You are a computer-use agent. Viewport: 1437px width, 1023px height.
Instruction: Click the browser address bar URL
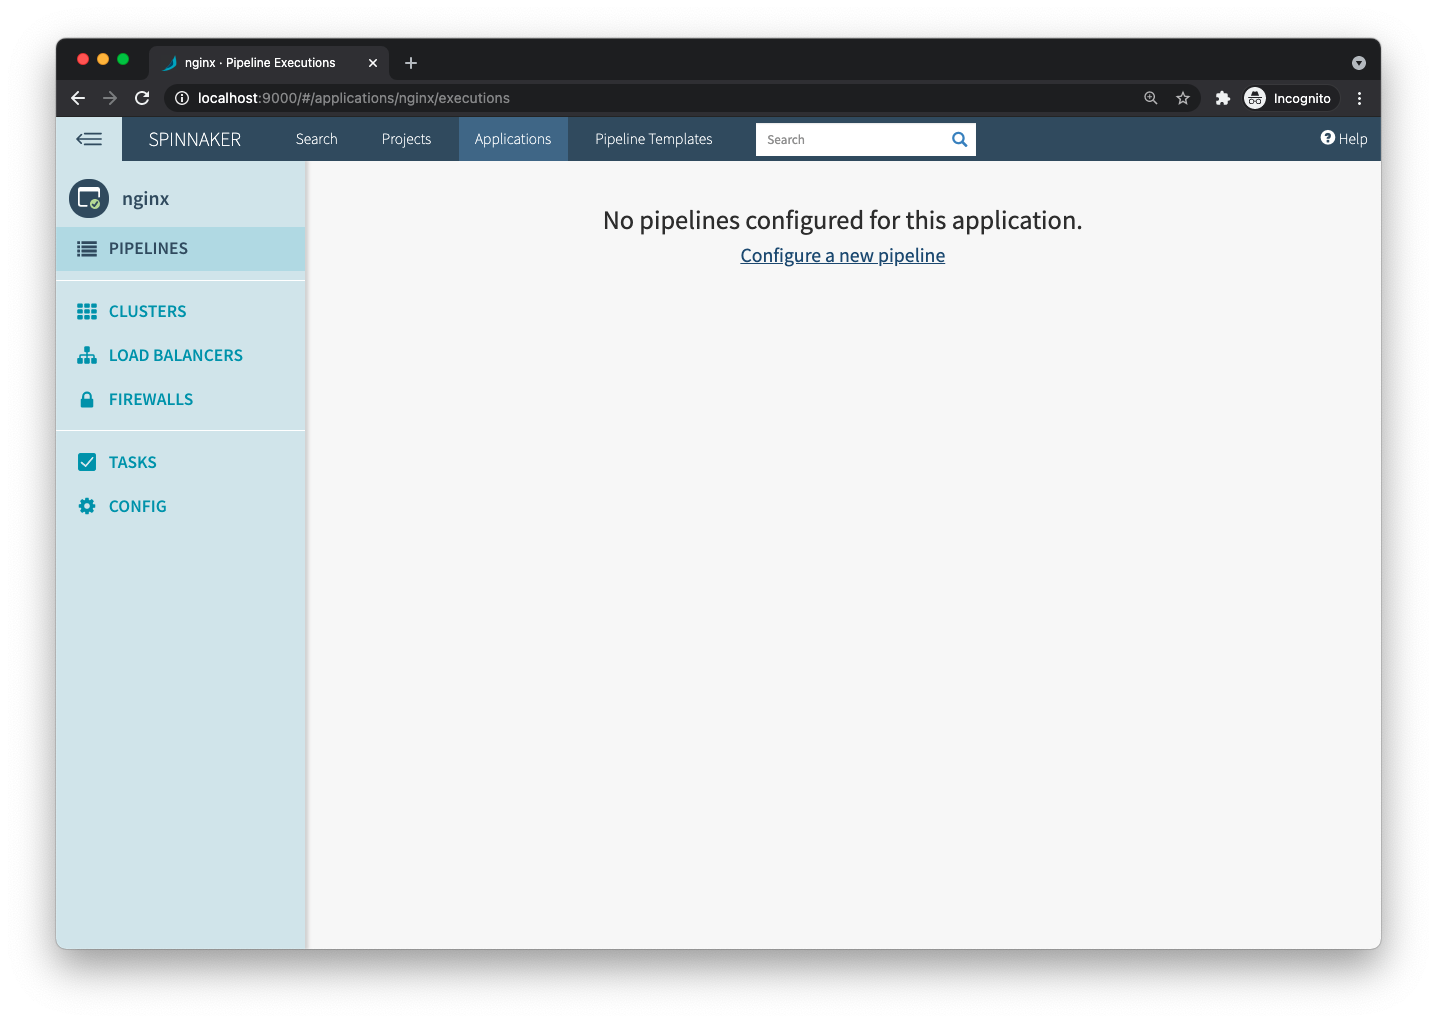tap(354, 98)
